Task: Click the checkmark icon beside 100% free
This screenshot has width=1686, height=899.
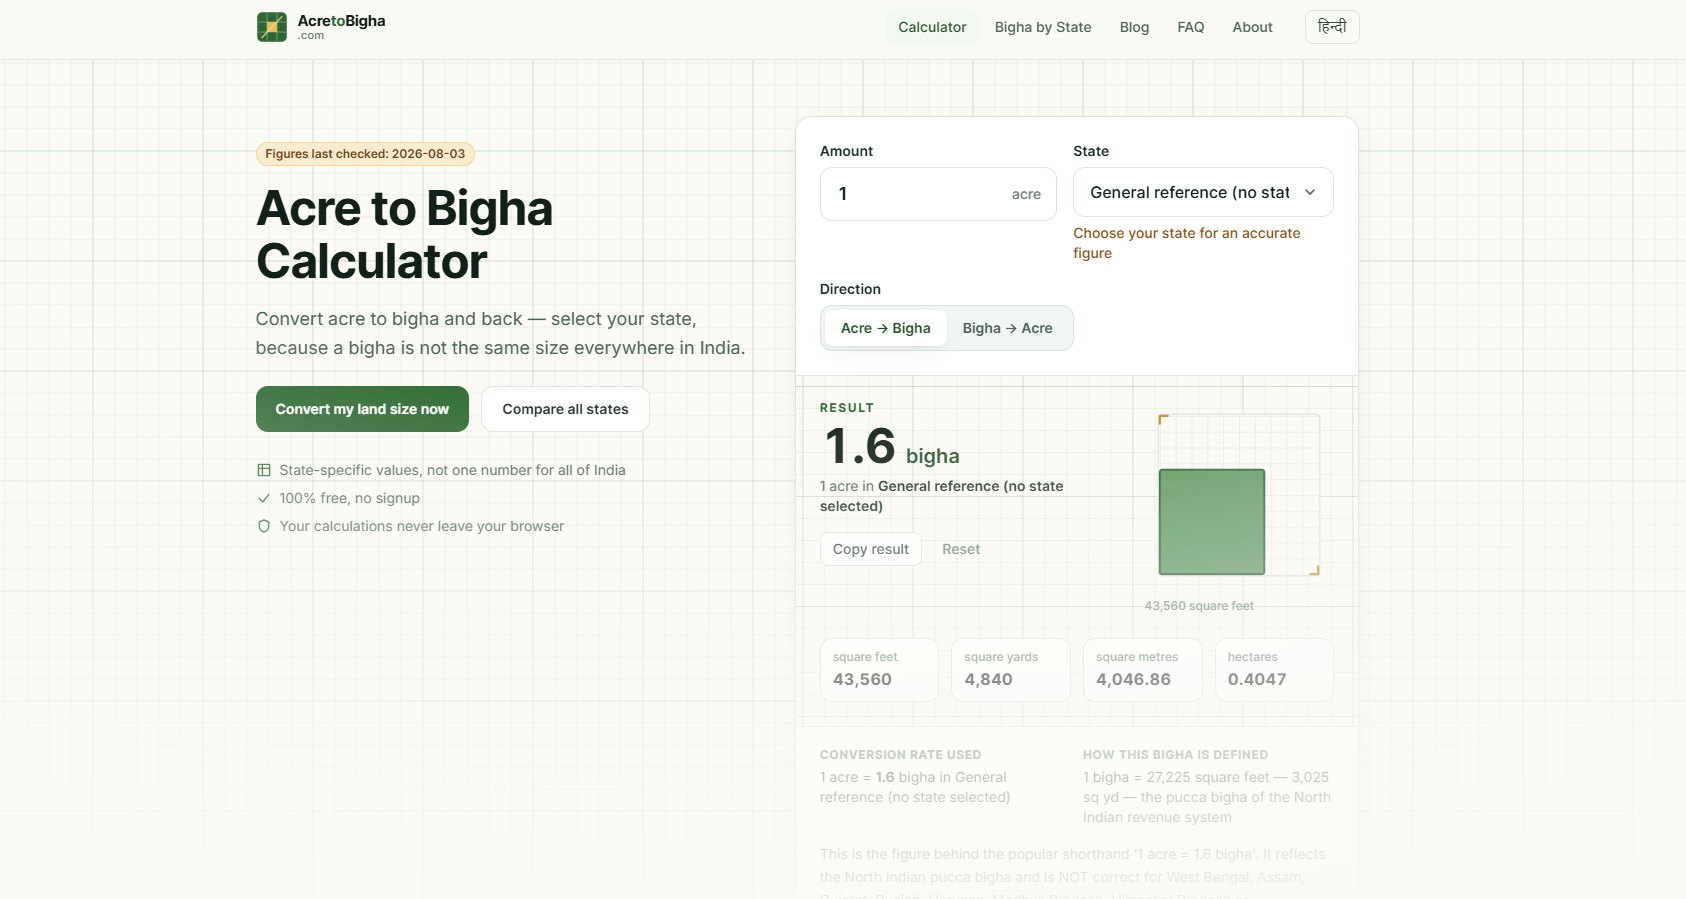Action: tap(264, 498)
